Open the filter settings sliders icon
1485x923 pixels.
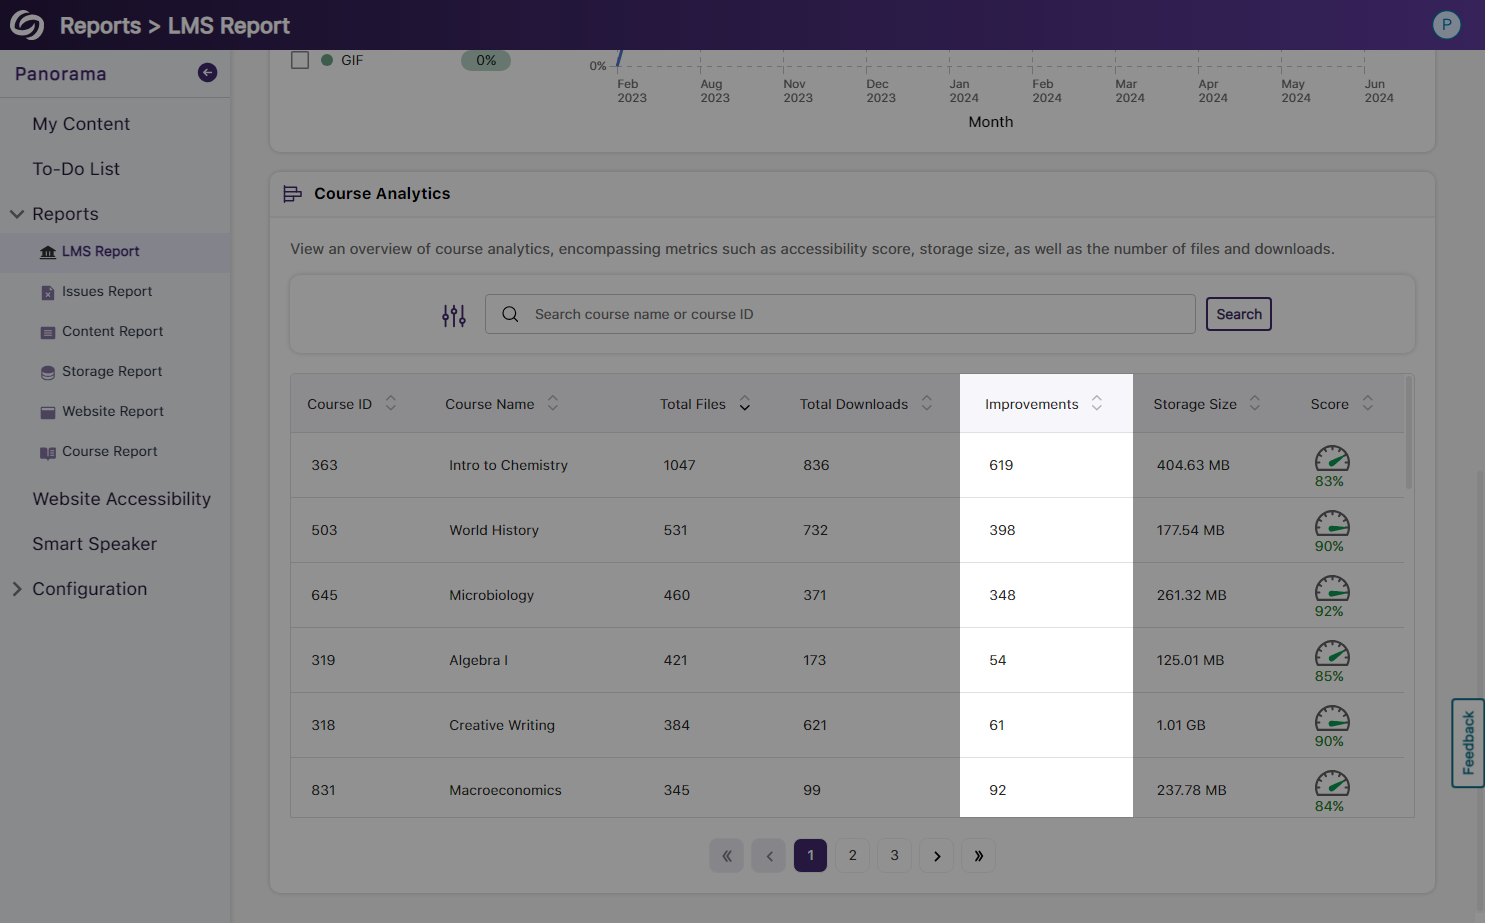click(x=454, y=316)
